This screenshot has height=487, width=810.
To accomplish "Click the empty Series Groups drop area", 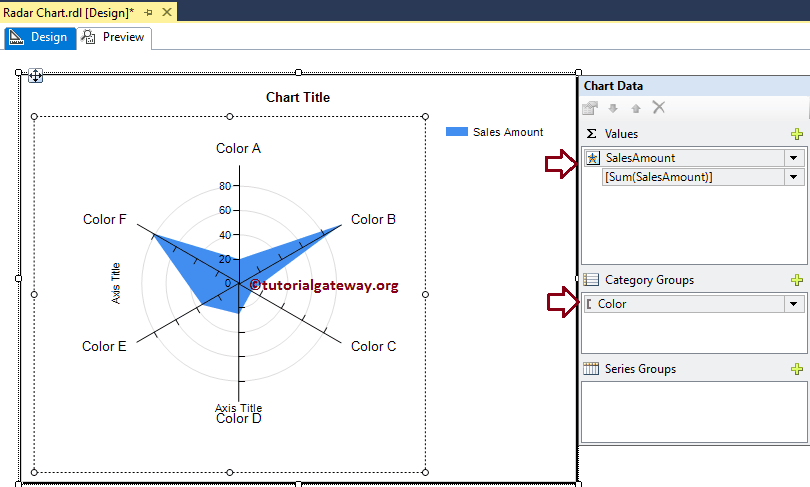I will pyautogui.click(x=694, y=412).
